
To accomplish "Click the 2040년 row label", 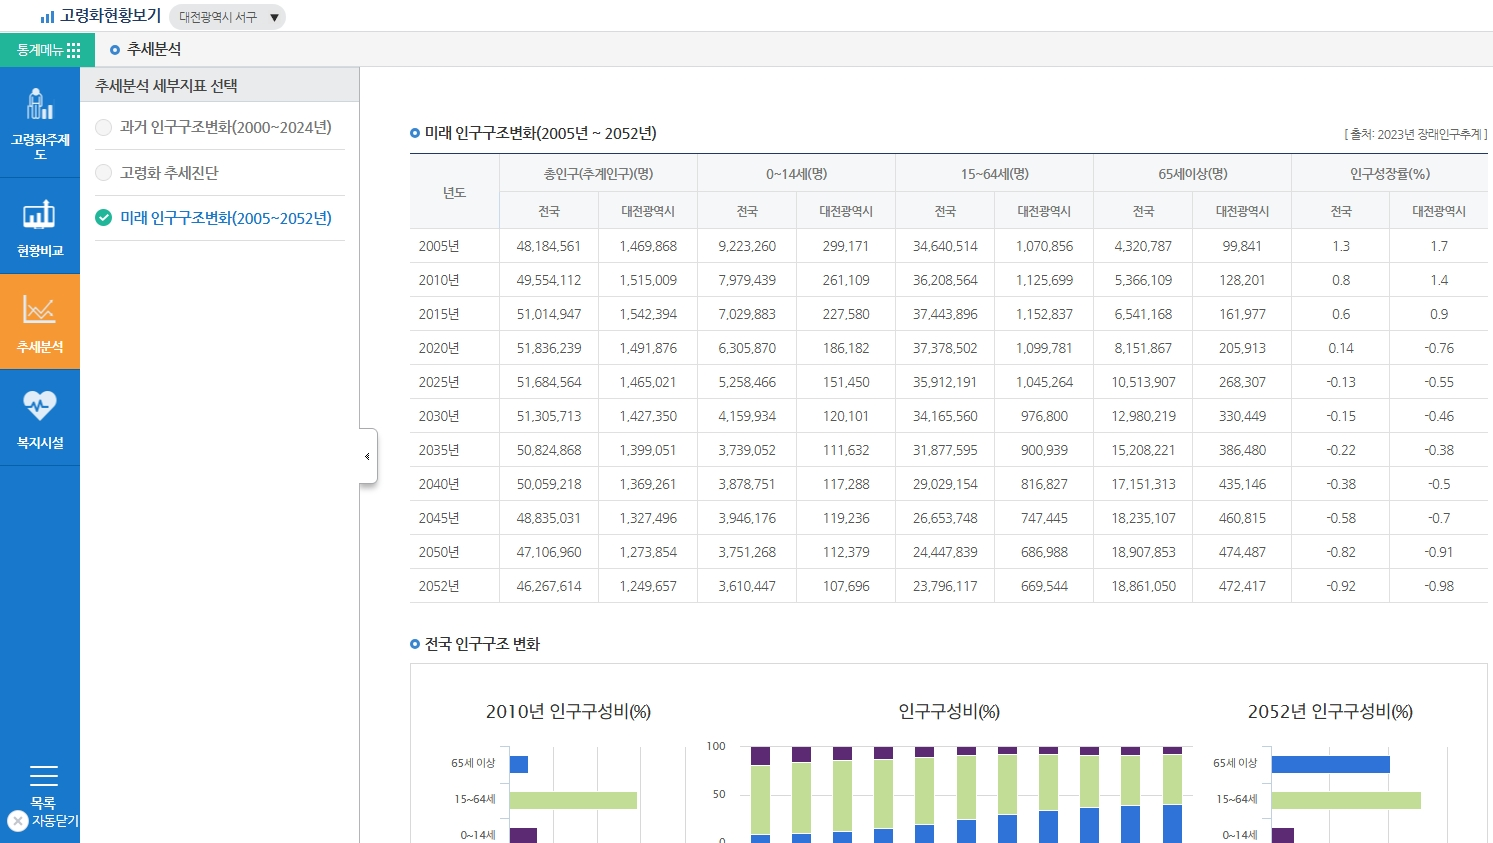I will click(x=439, y=484).
